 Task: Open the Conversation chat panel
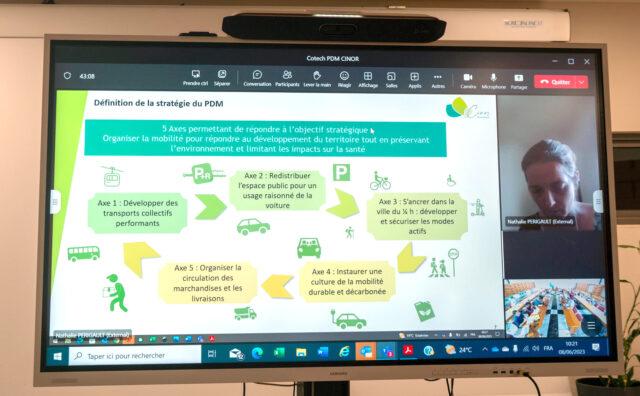click(x=257, y=78)
